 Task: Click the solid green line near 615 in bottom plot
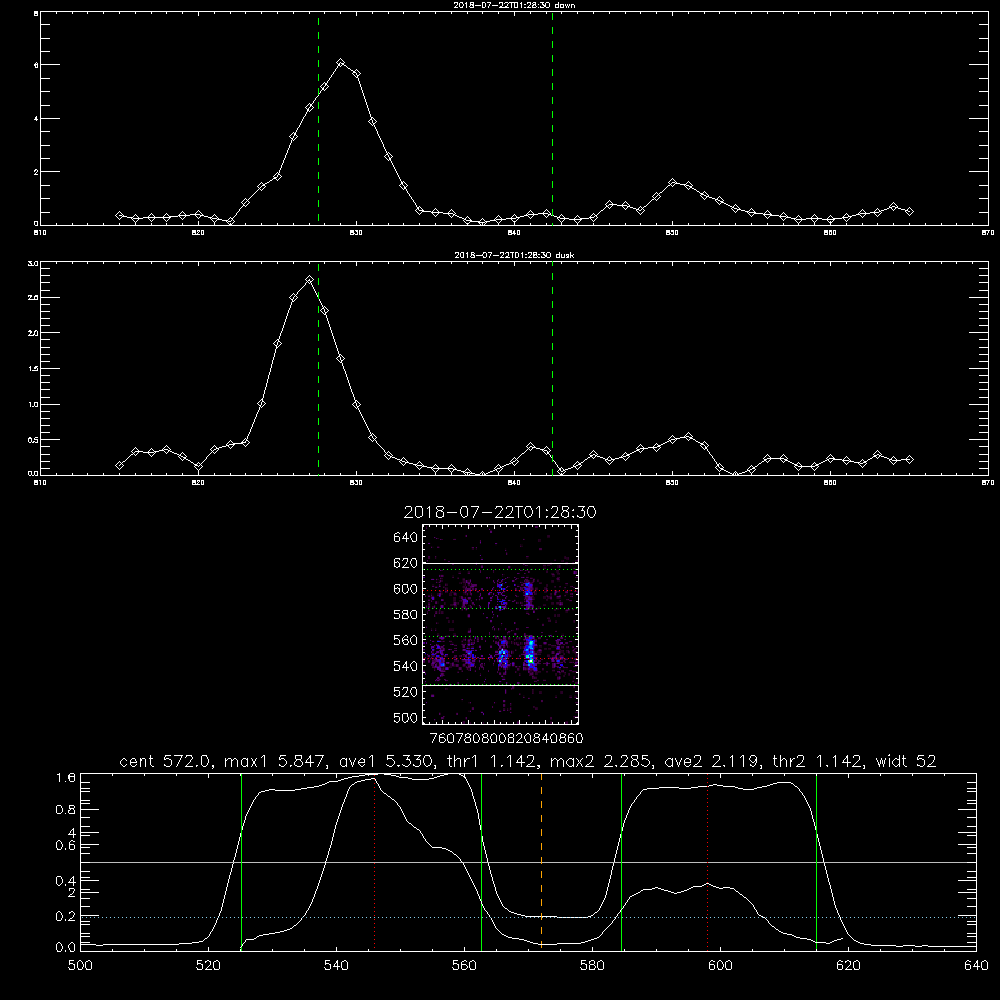[x=816, y=861]
